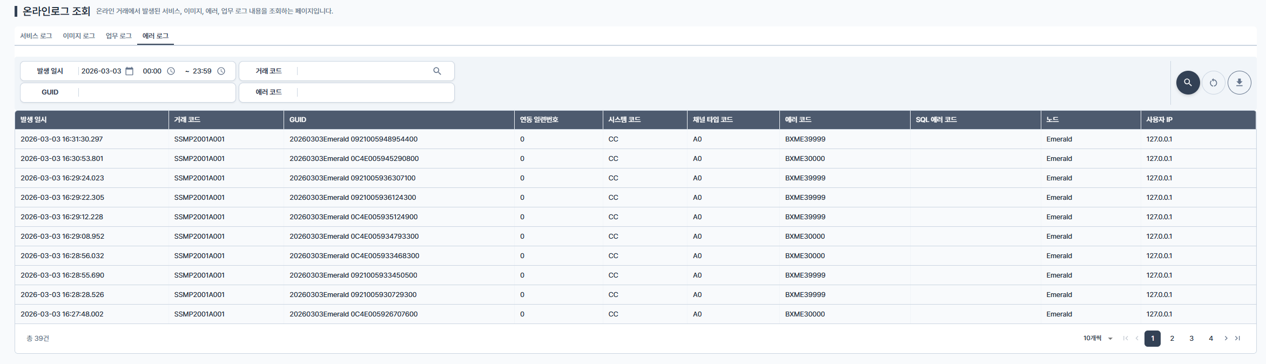This screenshot has height=364, width=1266.
Task: Click GUID 20260303Emerald 0C4E005945290800
Action: pyautogui.click(x=354, y=159)
